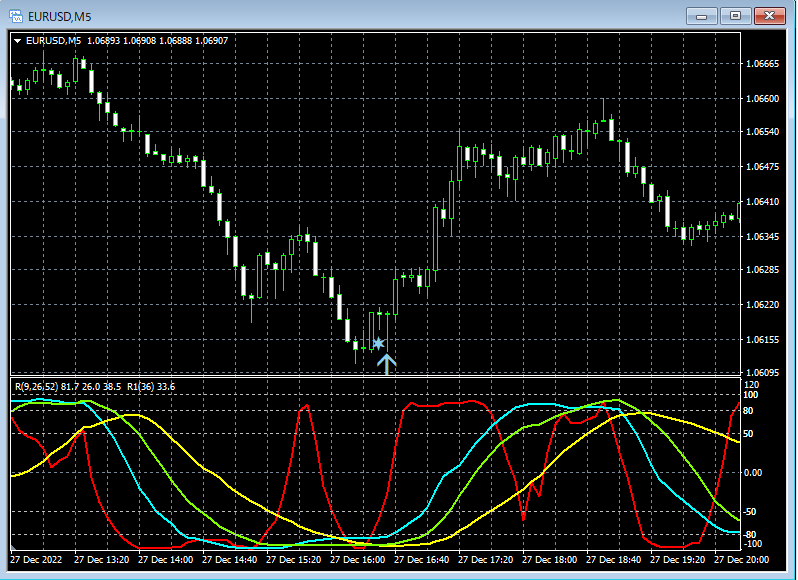Select the 'R1(36) 33.6' indicator label
Screen dimensions: 798x580
coord(151,387)
